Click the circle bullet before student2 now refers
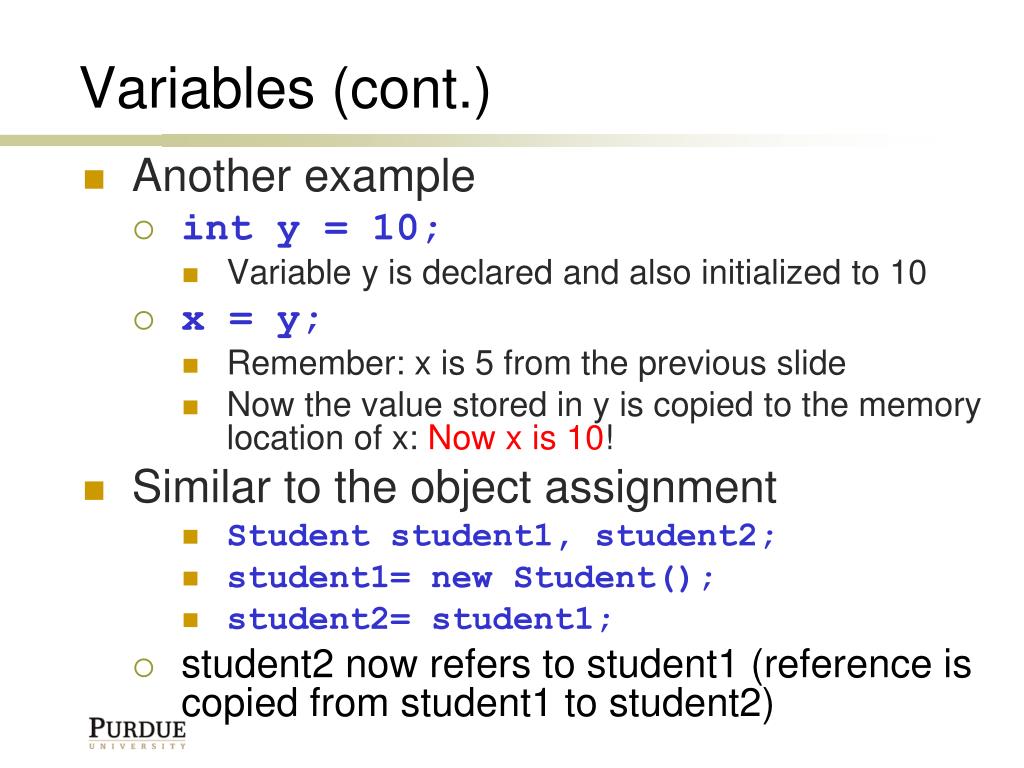The height and width of the screenshot is (768, 1024). point(144,667)
